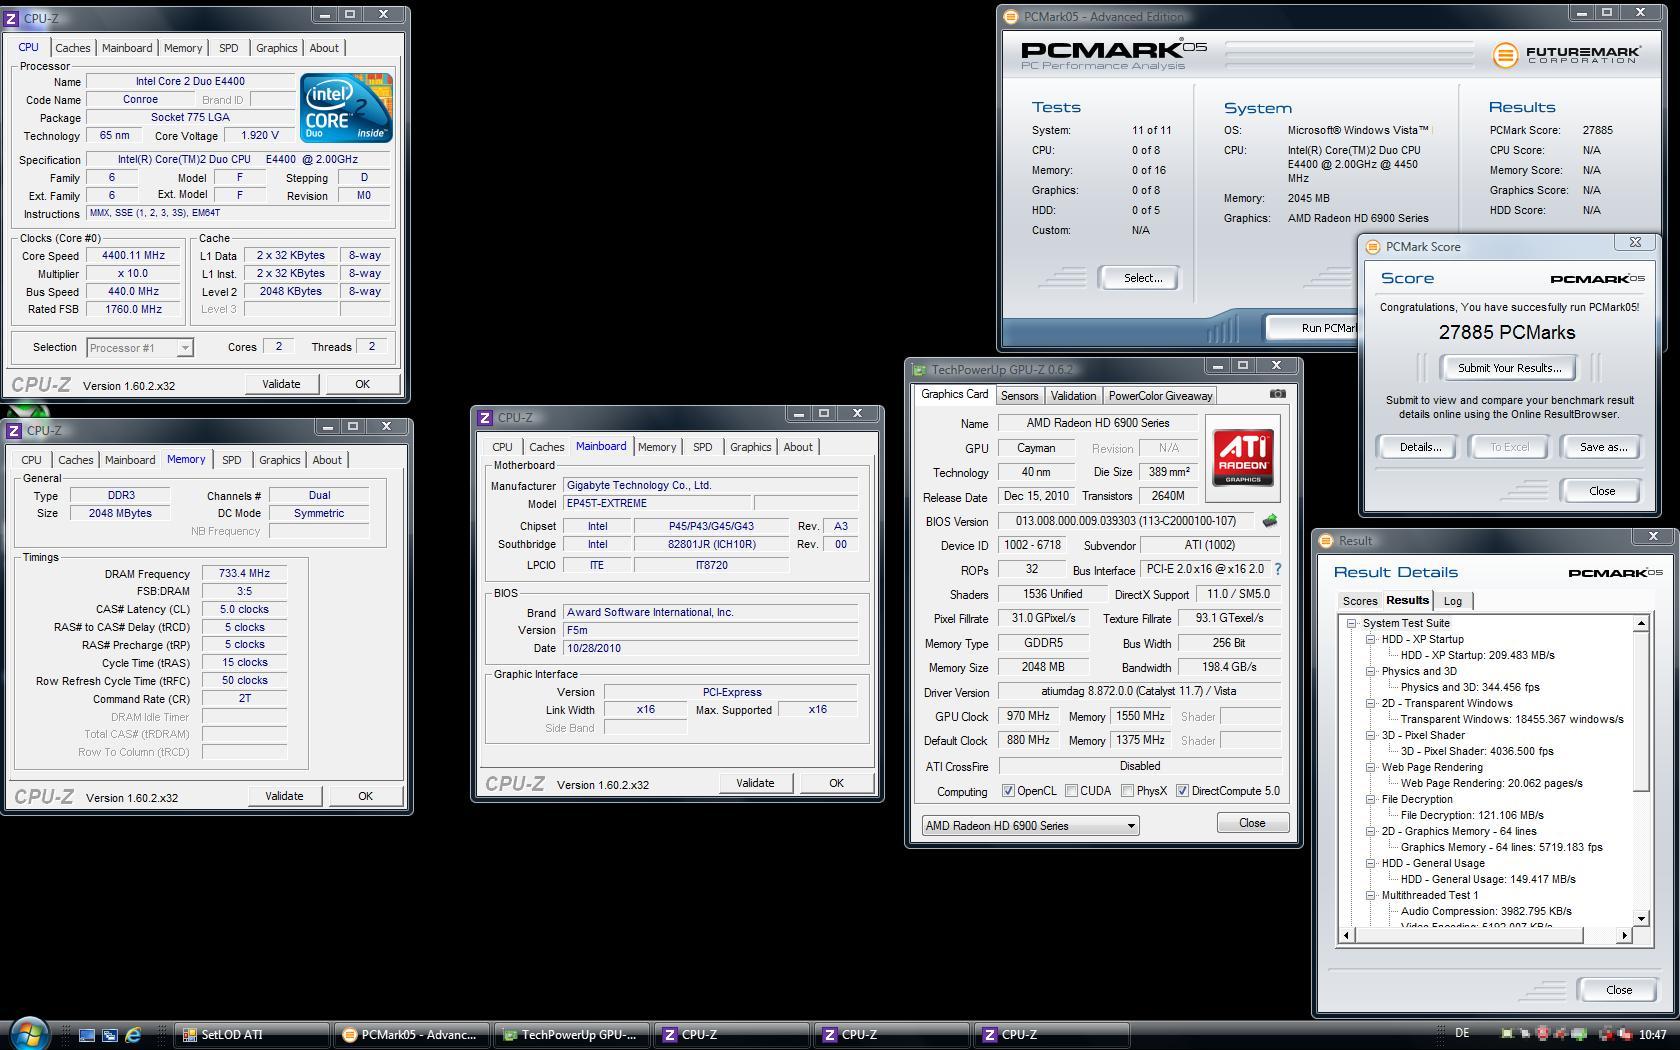The height and width of the screenshot is (1050, 1680).
Task: Switch to PCMark05 taskbar button
Action: (412, 1035)
